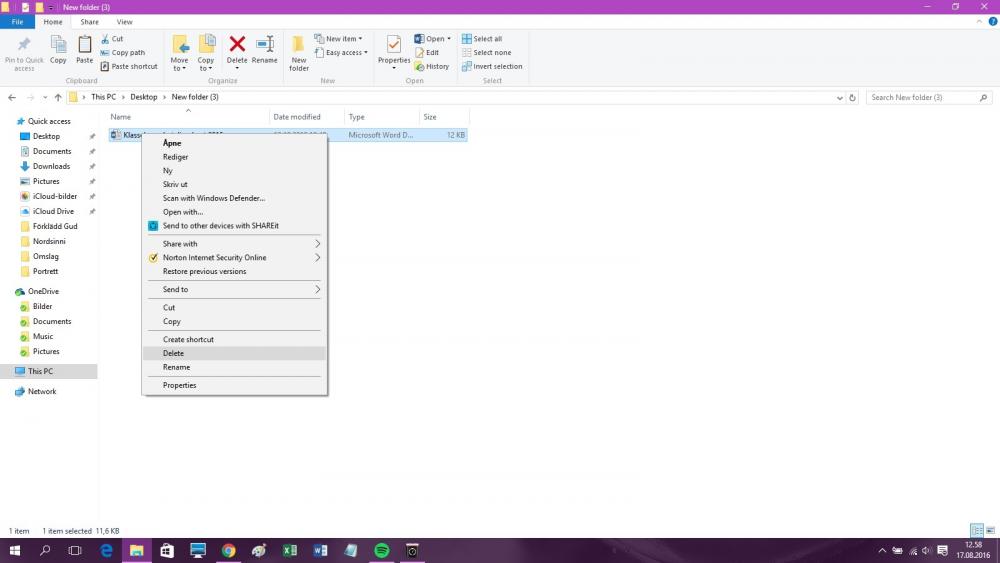The image size is (1000, 563).
Task: Choose Scan with Windows Defender
Action: pos(235,198)
